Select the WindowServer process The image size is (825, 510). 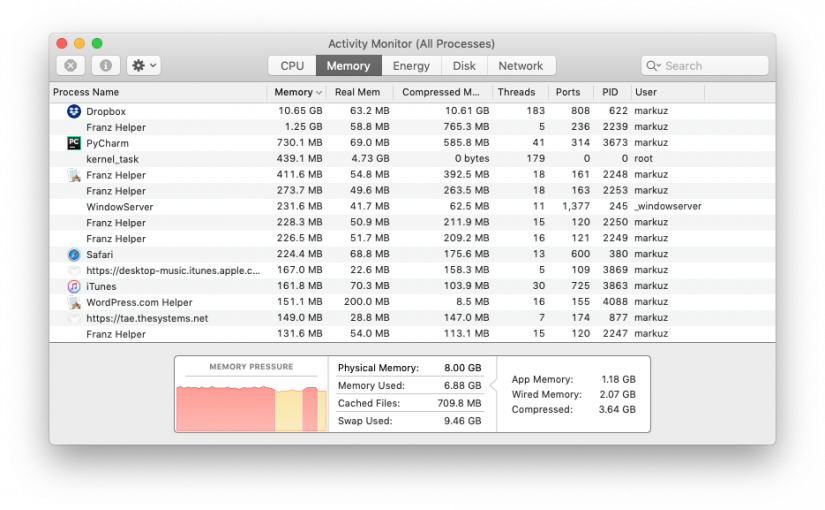tap(412, 206)
